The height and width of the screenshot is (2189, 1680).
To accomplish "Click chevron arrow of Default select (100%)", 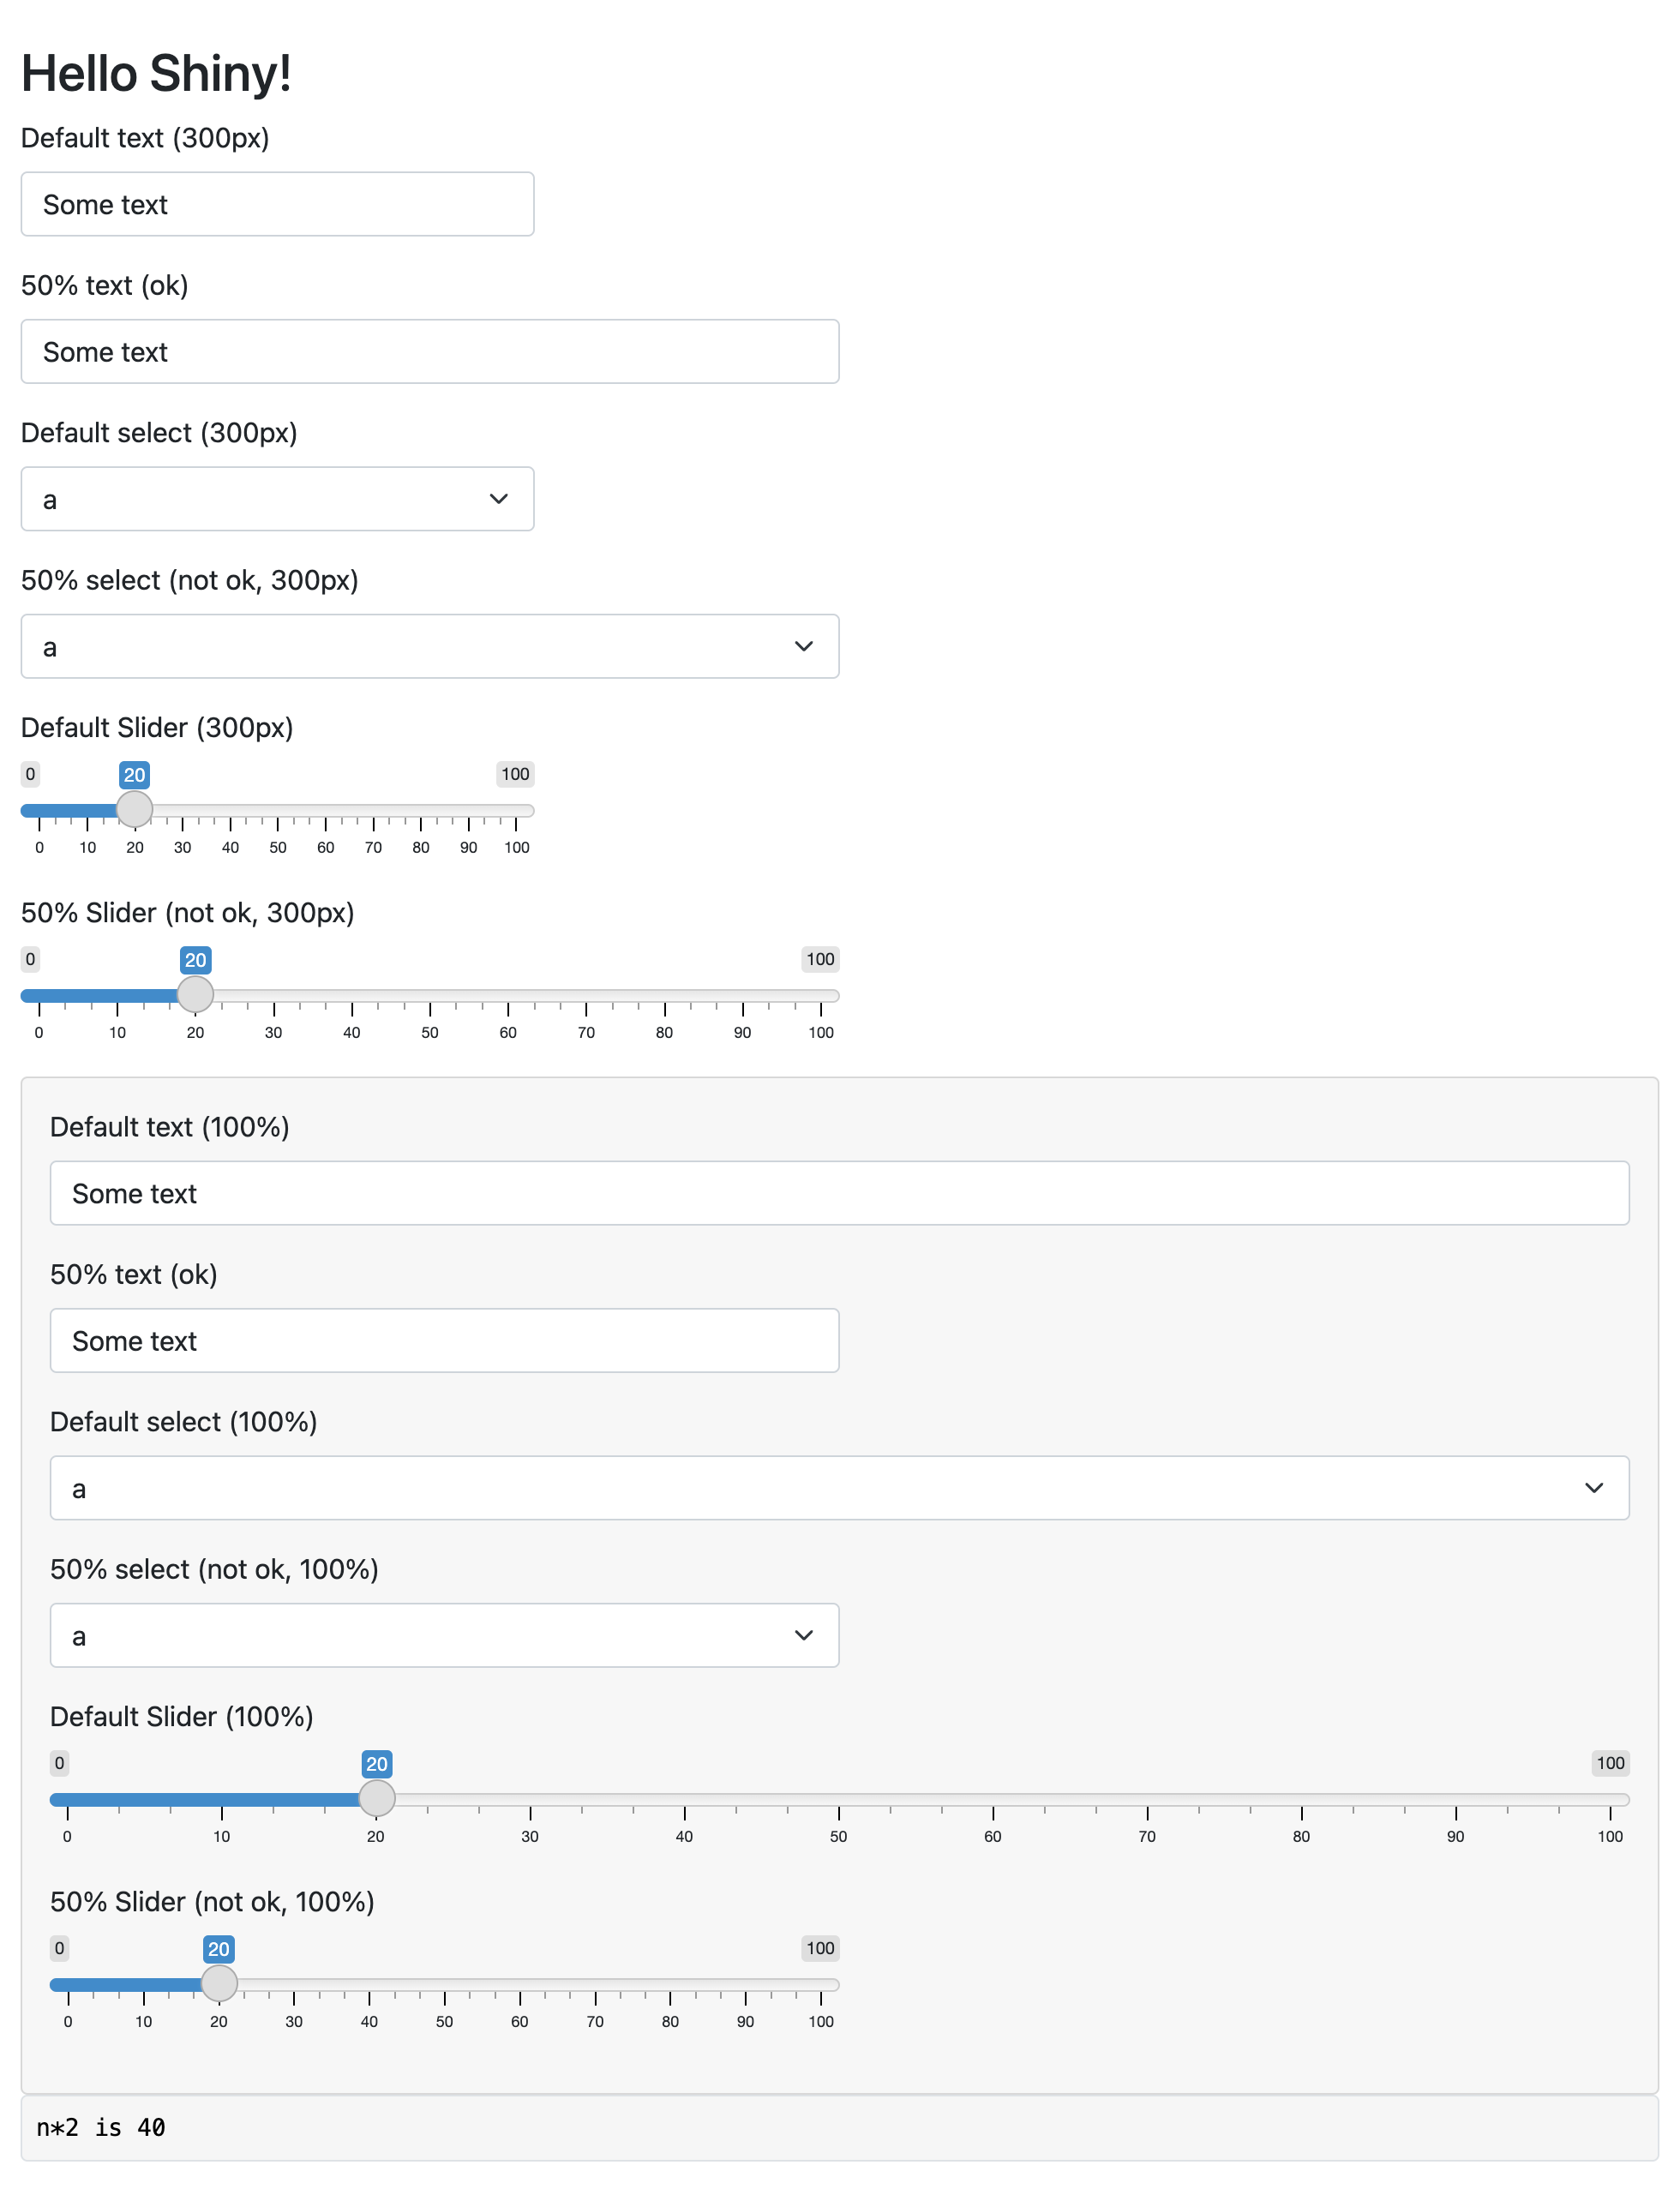I will pos(1593,1487).
